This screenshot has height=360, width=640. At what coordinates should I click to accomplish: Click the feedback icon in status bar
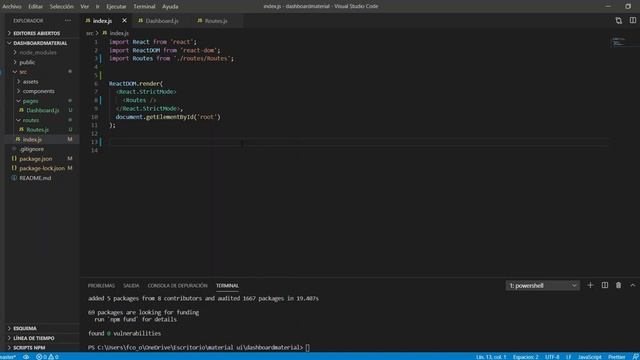(x=635, y=357)
